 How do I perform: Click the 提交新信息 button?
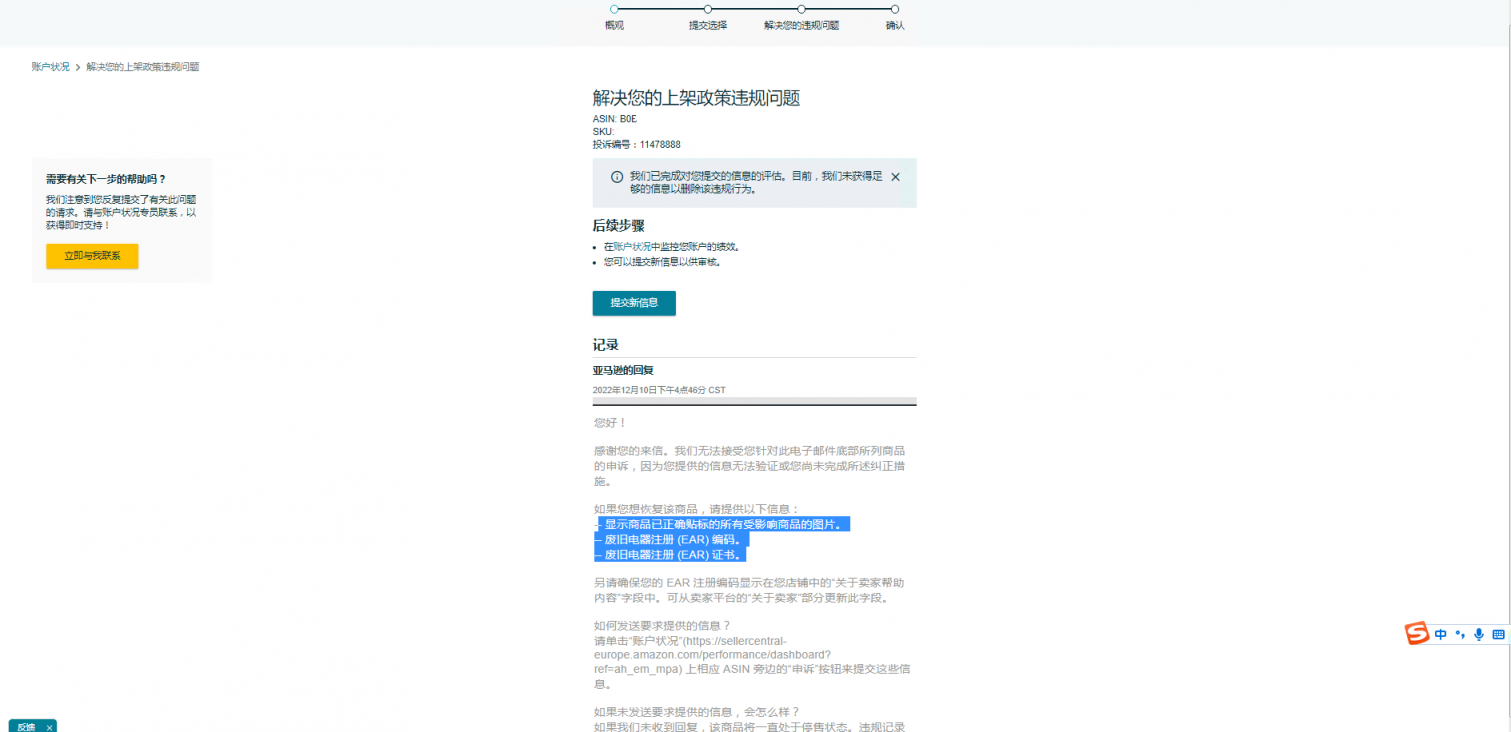coord(634,303)
